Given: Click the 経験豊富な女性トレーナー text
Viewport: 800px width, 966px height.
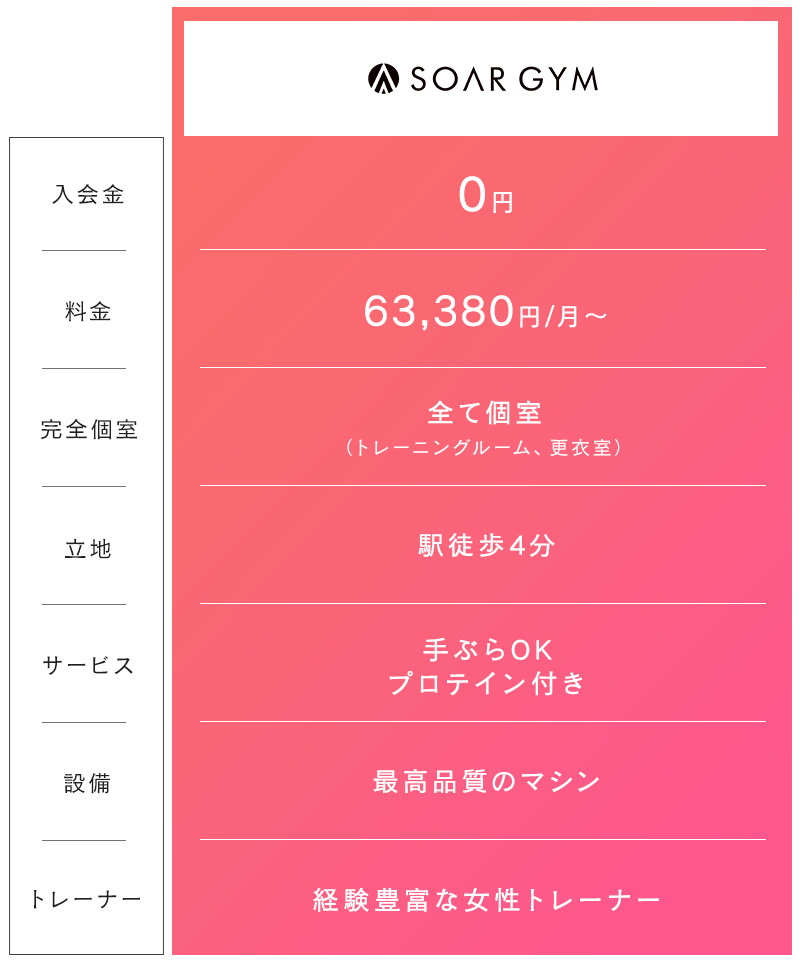Looking at the screenshot, I should 487,900.
